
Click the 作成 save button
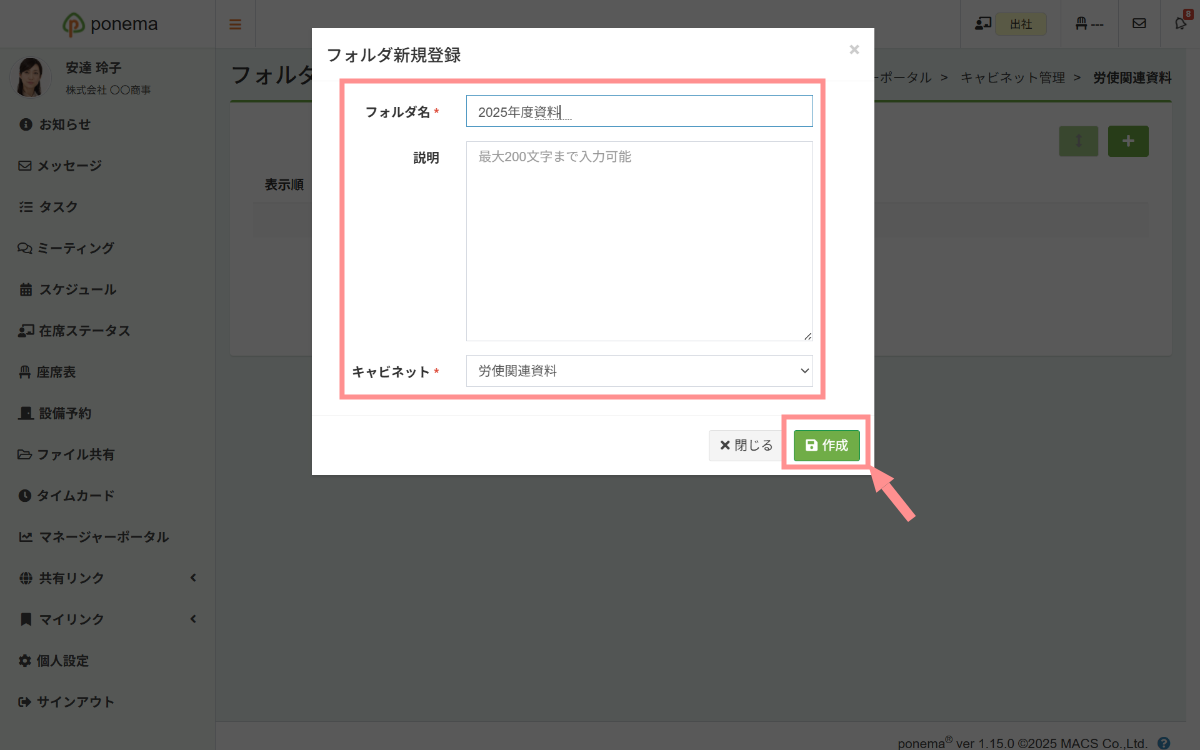point(827,446)
